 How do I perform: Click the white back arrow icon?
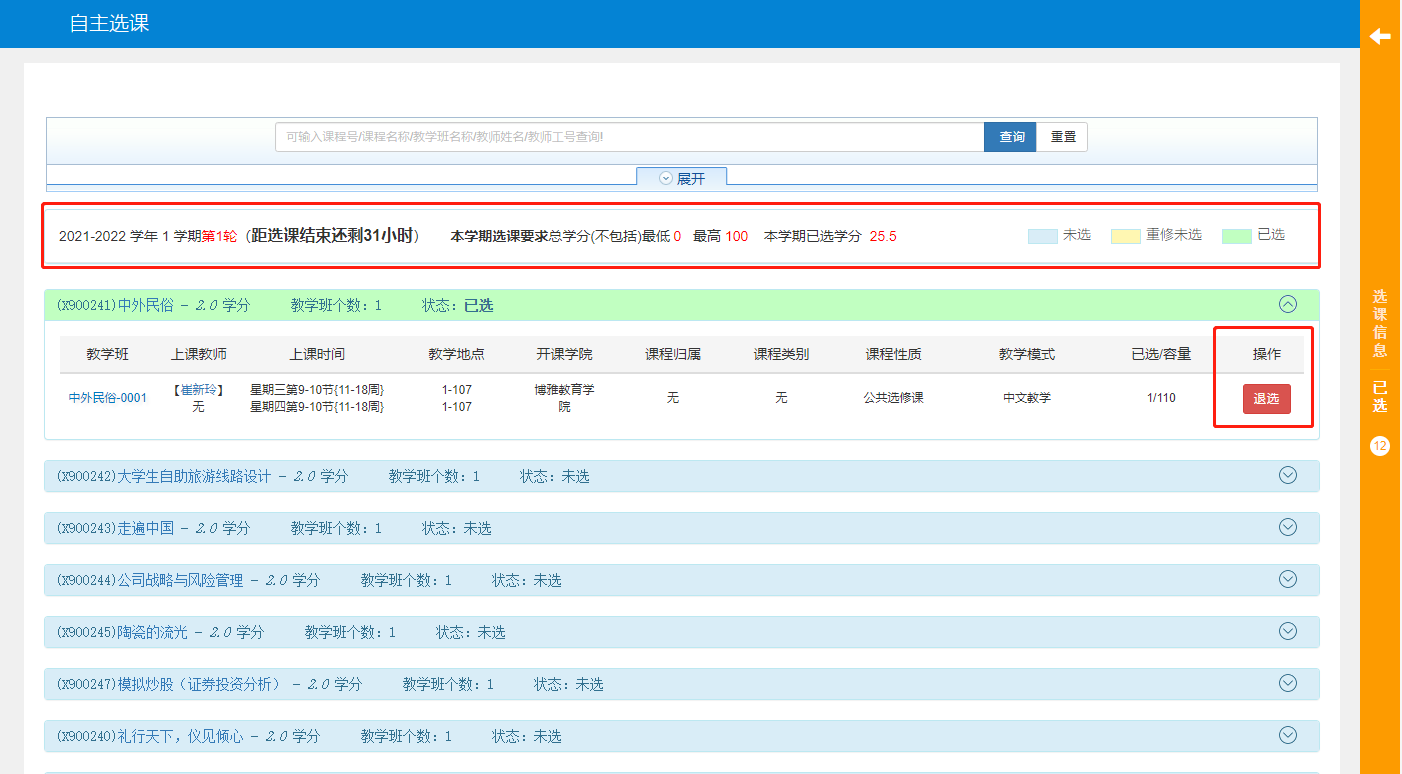[x=1380, y=37]
